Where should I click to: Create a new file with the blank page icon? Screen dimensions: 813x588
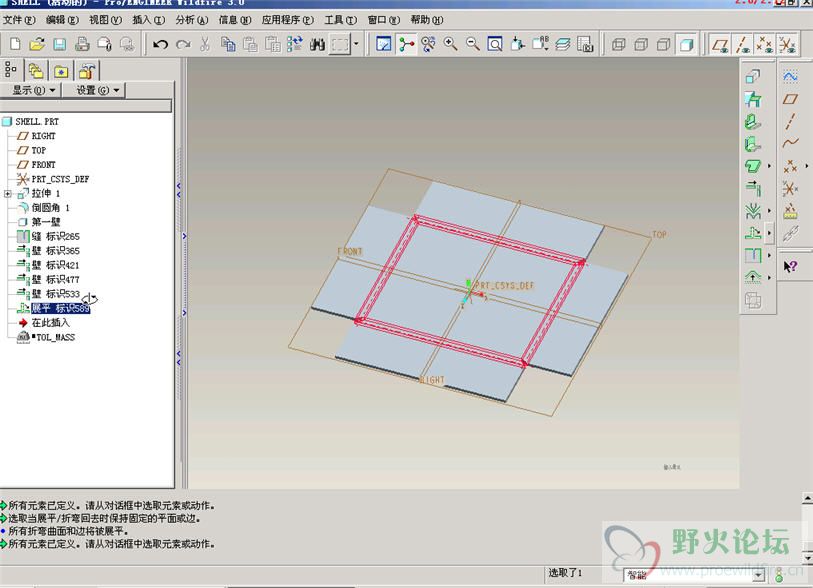click(15, 44)
